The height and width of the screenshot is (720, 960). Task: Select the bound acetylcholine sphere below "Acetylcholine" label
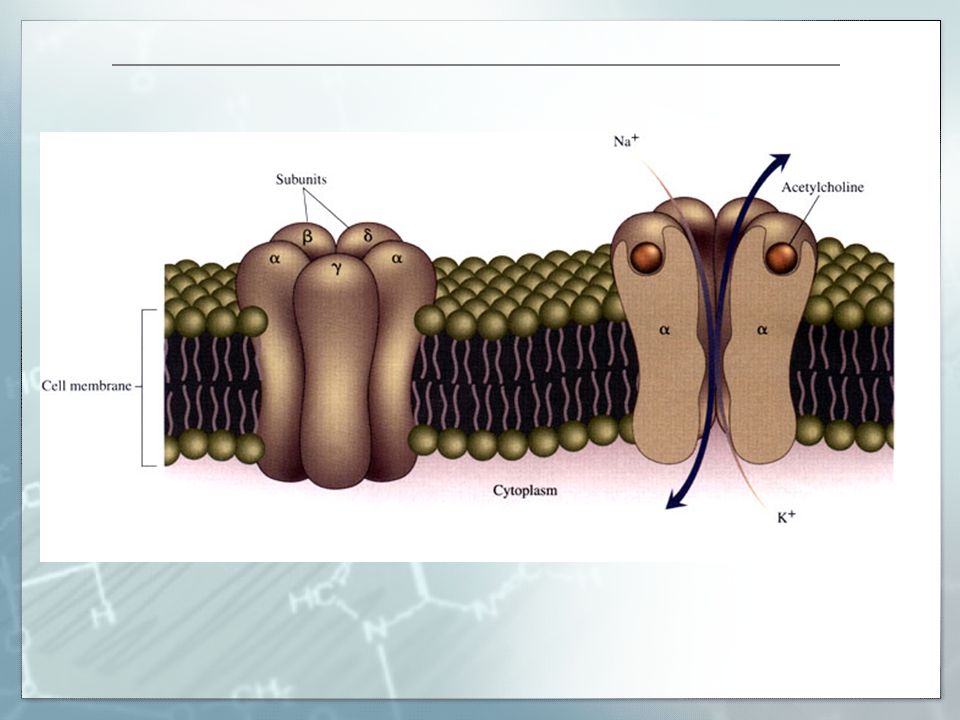tap(781, 257)
